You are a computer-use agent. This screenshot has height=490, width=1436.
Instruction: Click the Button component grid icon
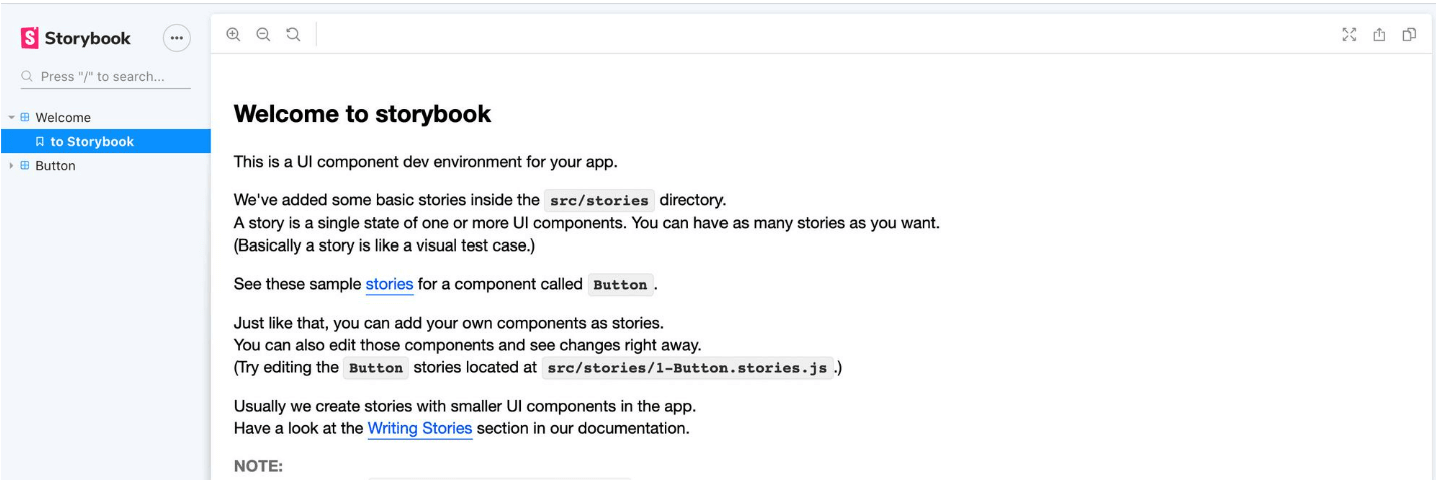pos(25,166)
